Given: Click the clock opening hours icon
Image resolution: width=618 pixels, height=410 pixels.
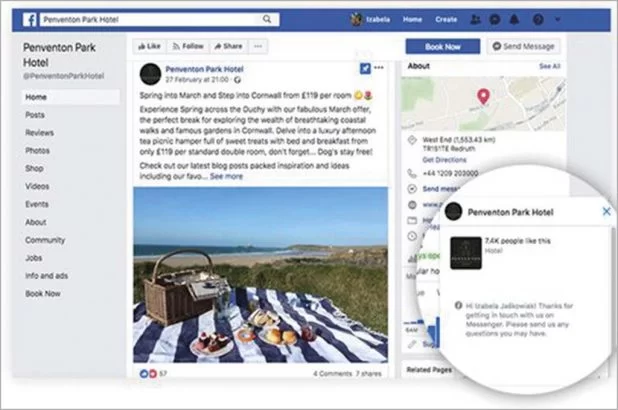Looking at the screenshot, I should click(412, 236).
